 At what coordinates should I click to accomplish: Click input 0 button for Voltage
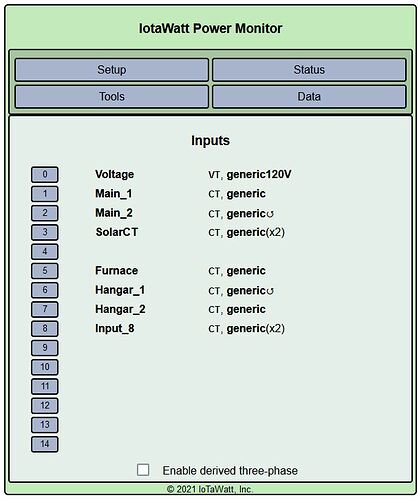[x=45, y=174]
